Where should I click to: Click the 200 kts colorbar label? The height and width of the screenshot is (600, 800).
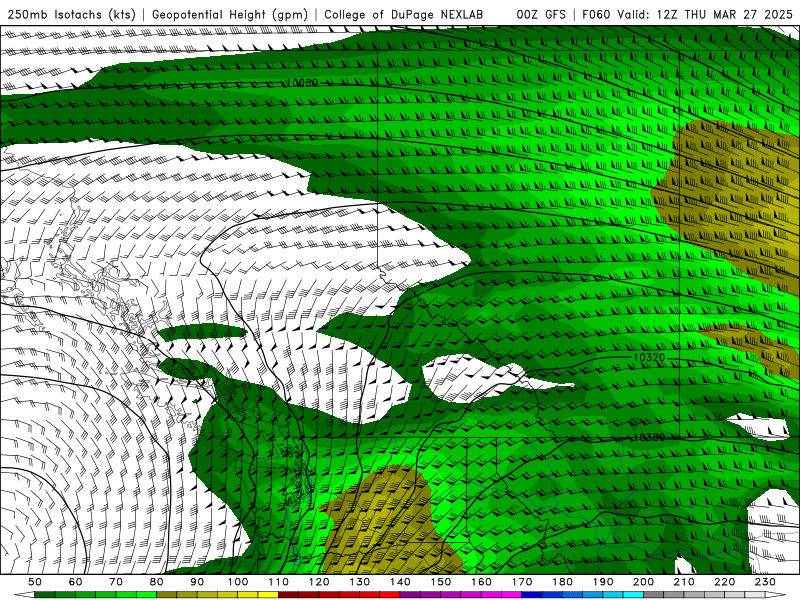643,582
